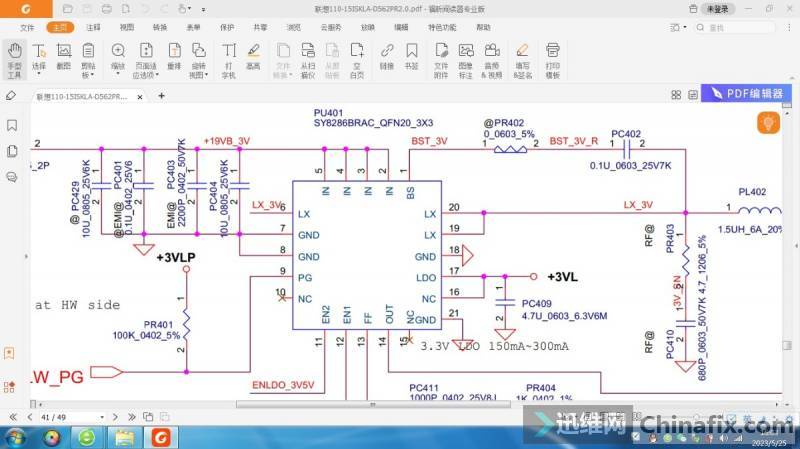Viewport: 800px width, 449px height.
Task: Select the Hand tool (手型工具)
Action: 14,59
